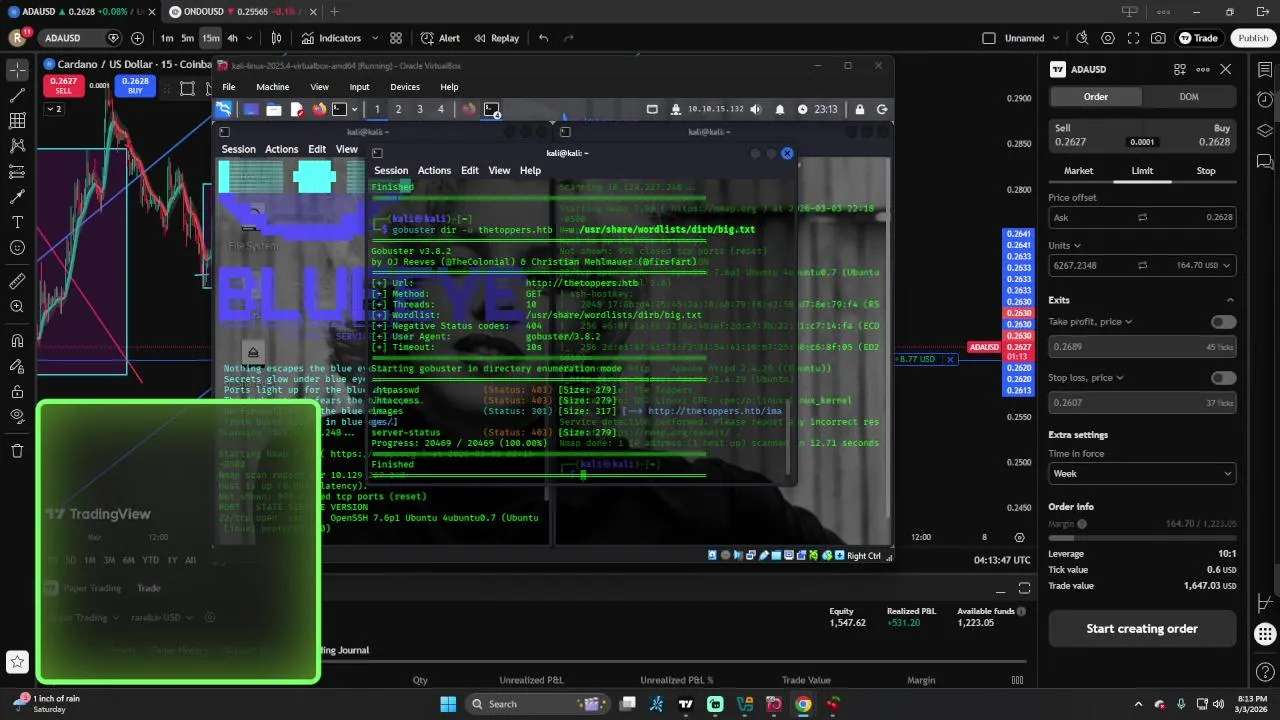This screenshot has height=720, width=1280.
Task: Click the Margin usage bar
Action: 1142,538
